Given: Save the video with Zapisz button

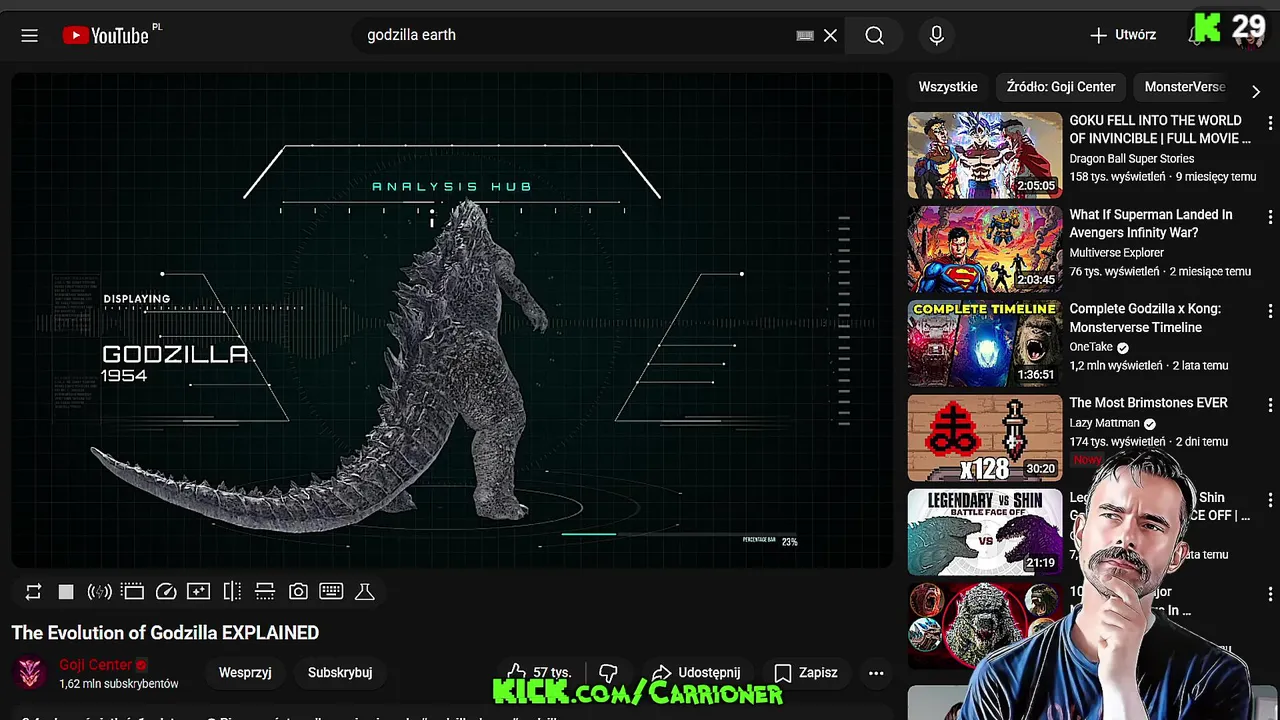Looking at the screenshot, I should pyautogui.click(x=806, y=673).
